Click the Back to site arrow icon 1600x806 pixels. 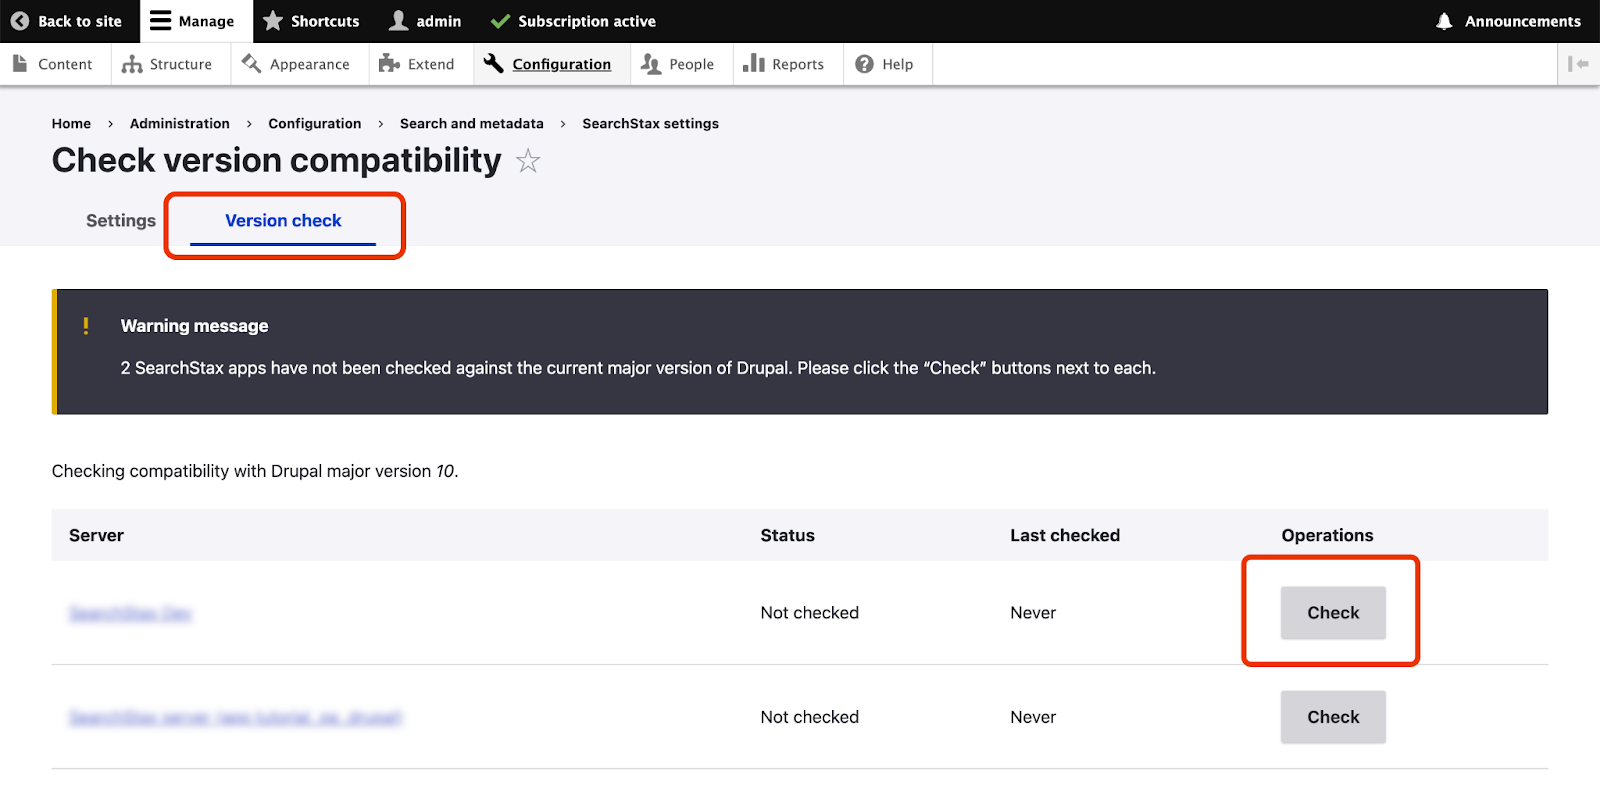(20, 21)
